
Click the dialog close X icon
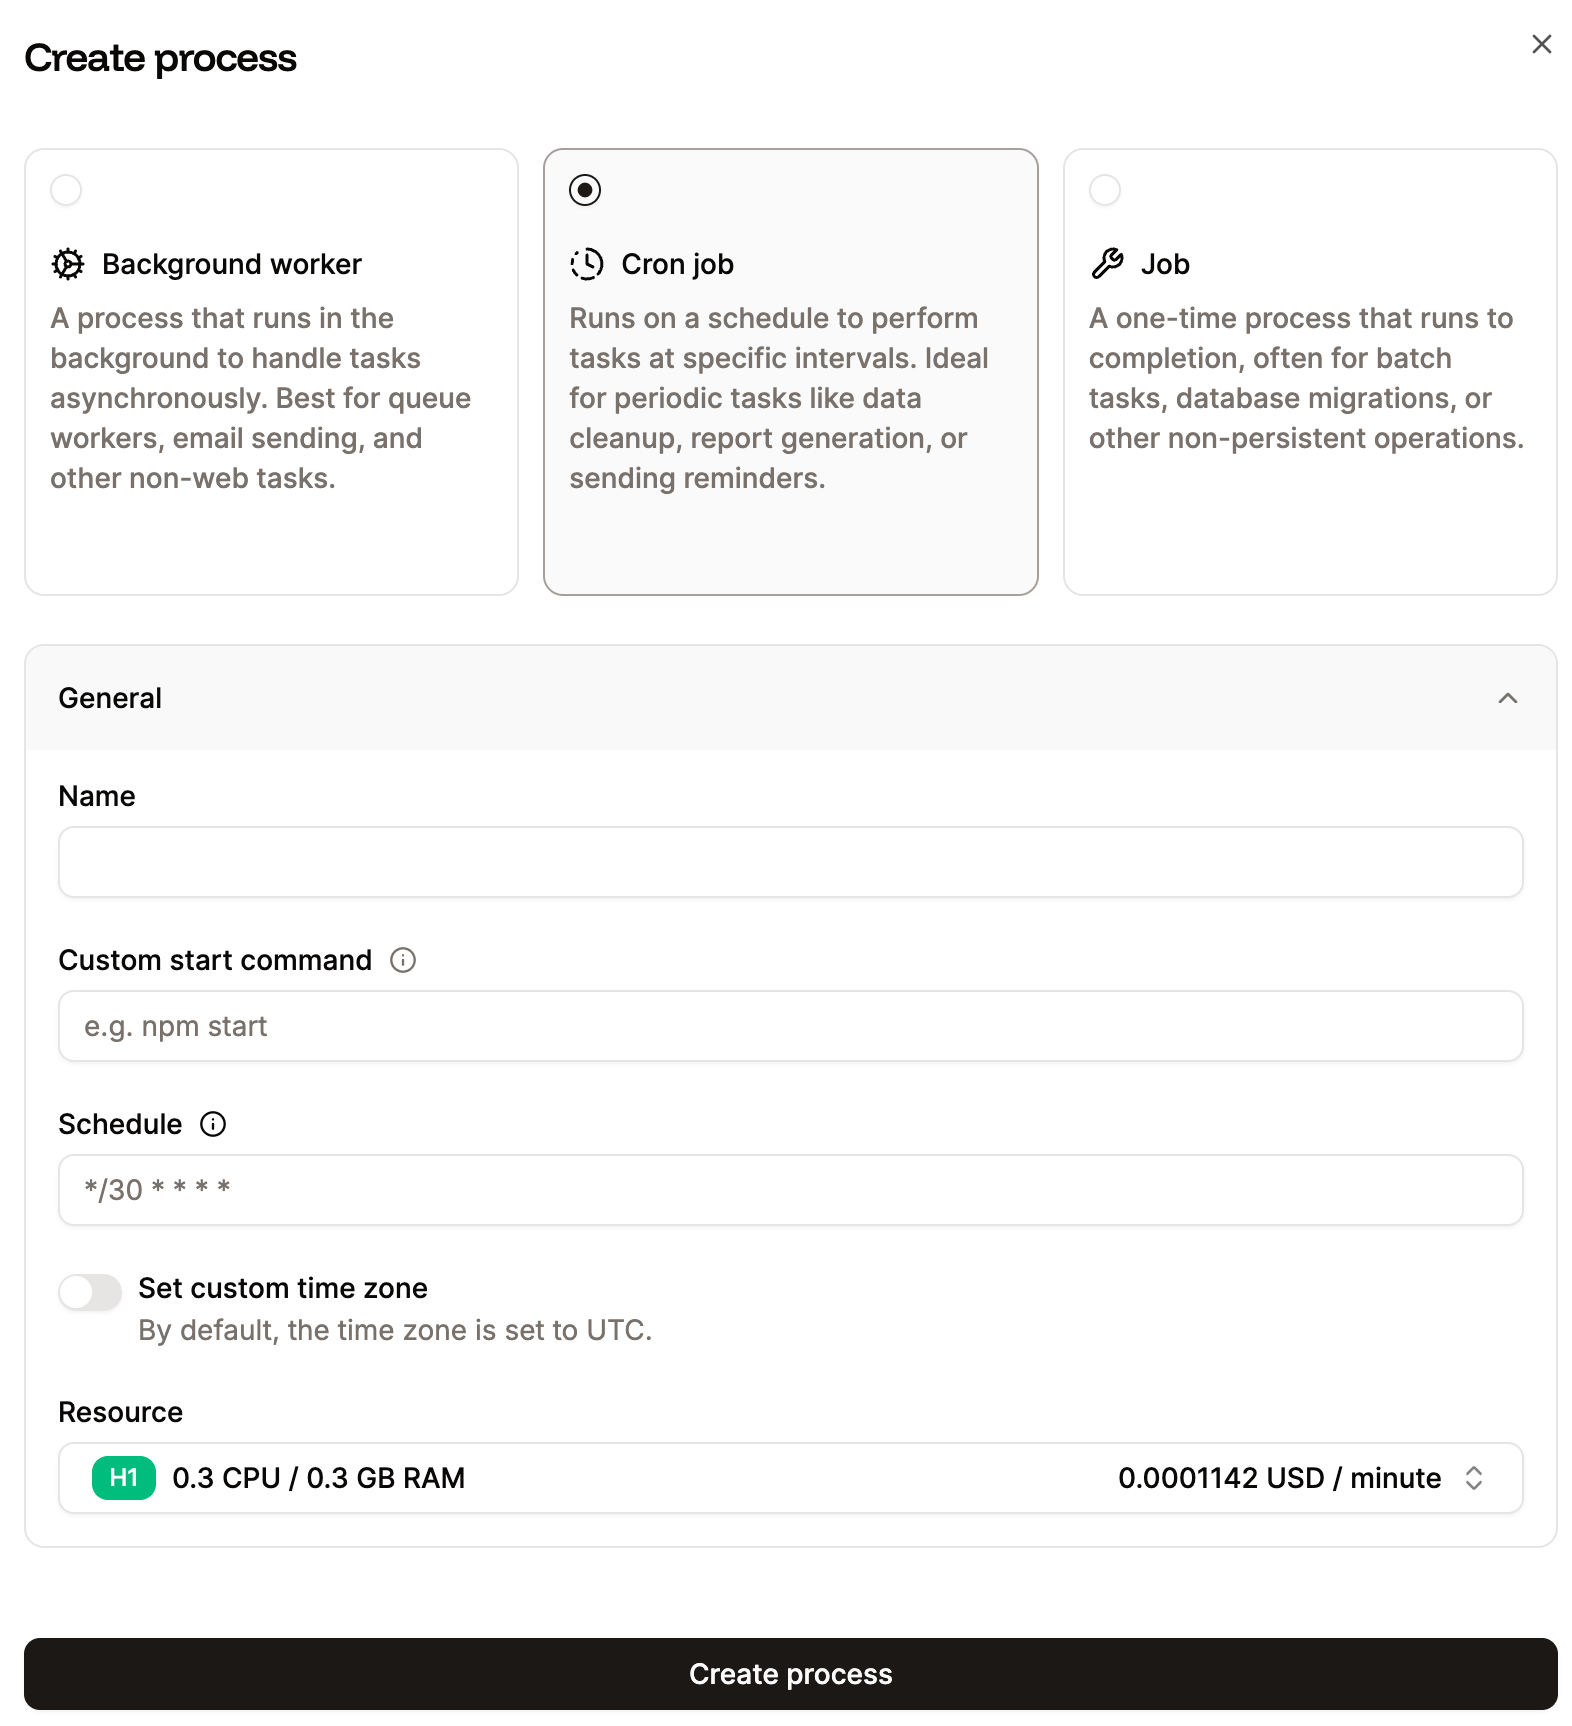point(1541,44)
